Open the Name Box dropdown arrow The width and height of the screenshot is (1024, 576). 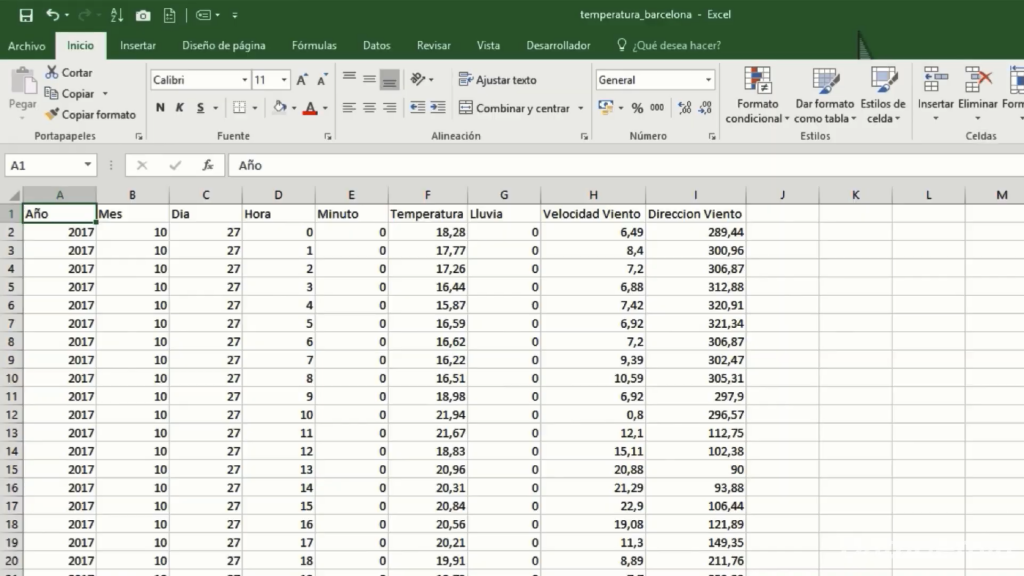coord(88,165)
